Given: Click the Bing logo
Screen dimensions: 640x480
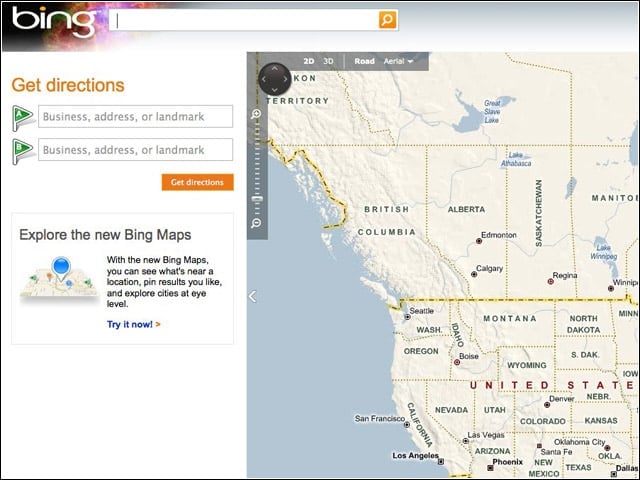Looking at the screenshot, I should (x=54, y=21).
